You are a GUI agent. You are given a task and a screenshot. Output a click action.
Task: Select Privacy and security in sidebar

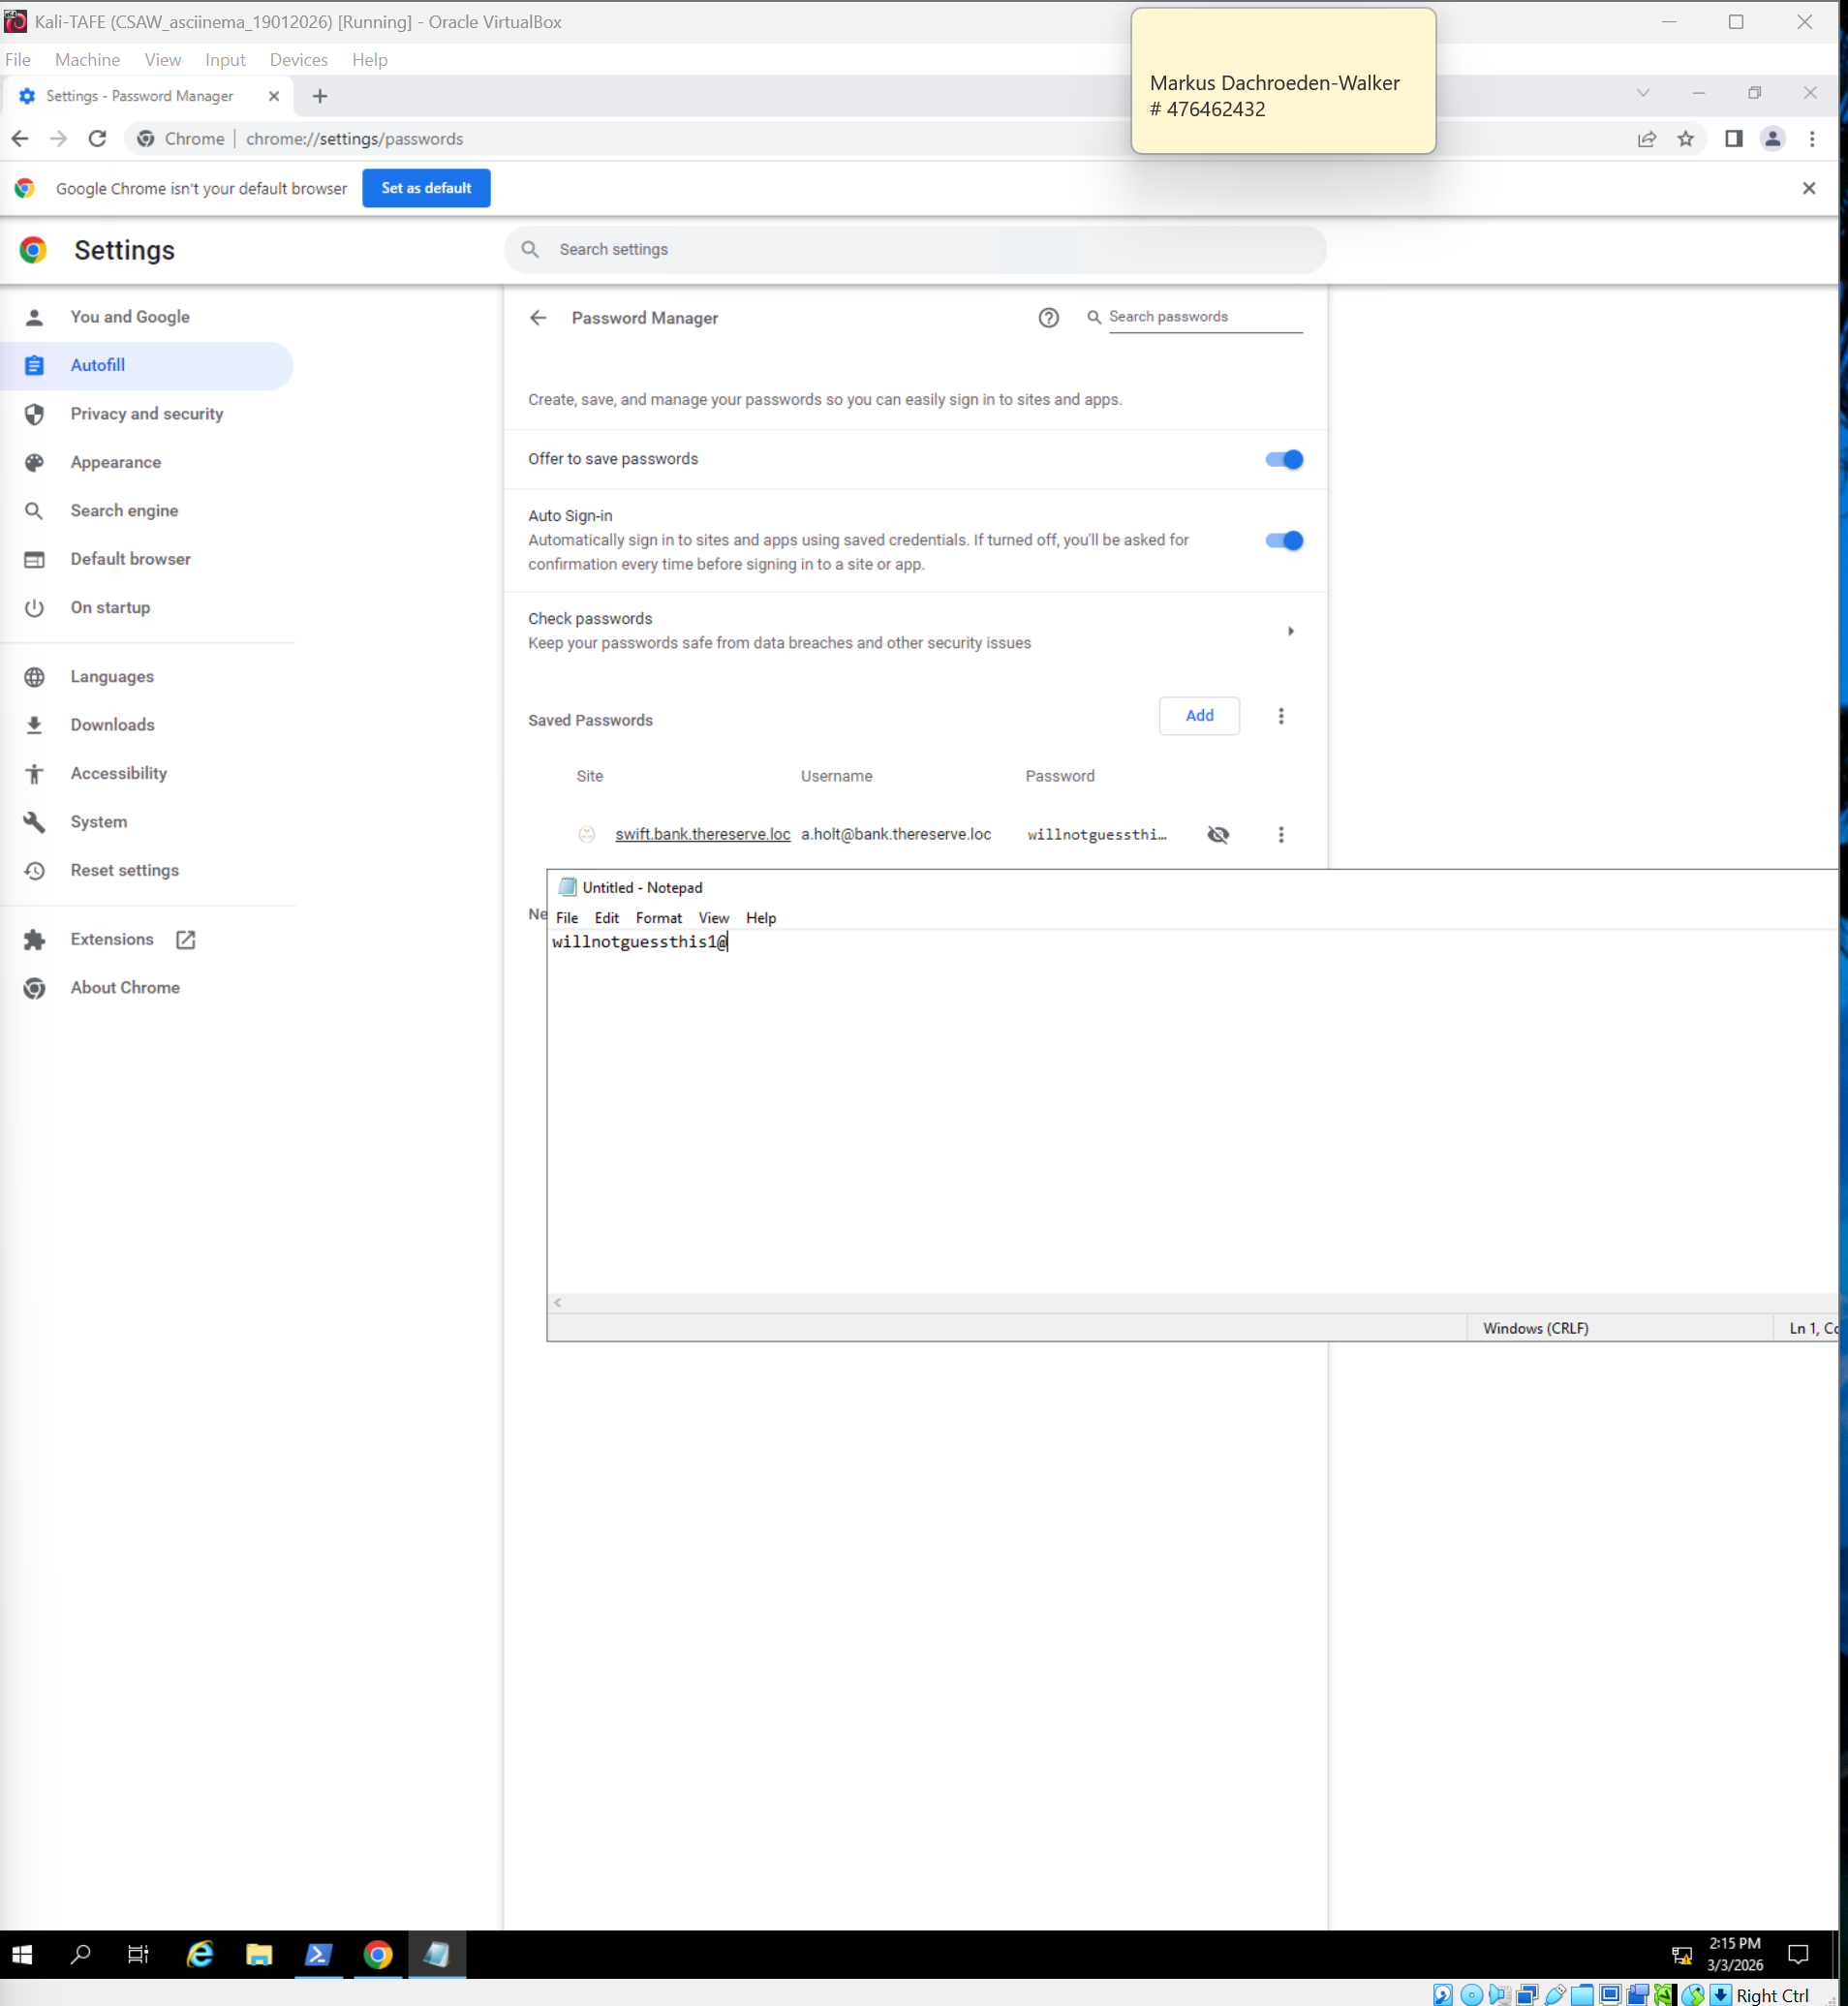(147, 414)
